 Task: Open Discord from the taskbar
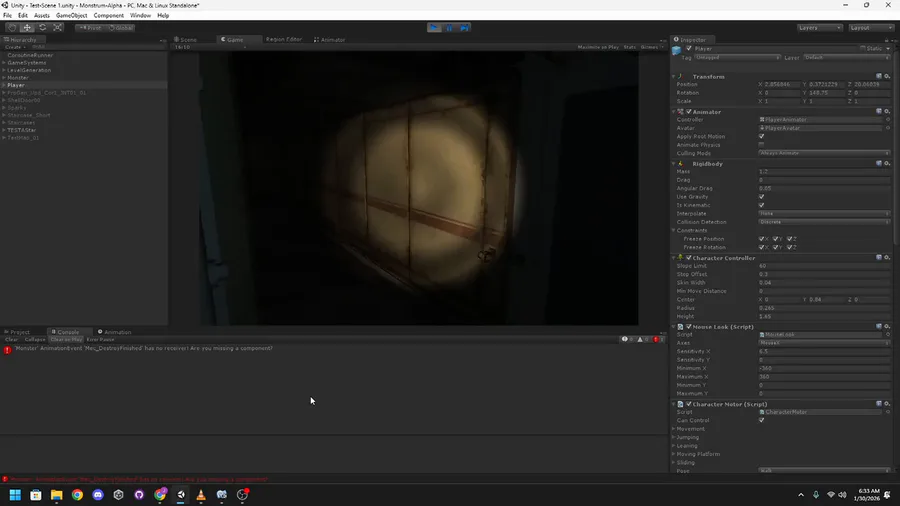coord(98,495)
